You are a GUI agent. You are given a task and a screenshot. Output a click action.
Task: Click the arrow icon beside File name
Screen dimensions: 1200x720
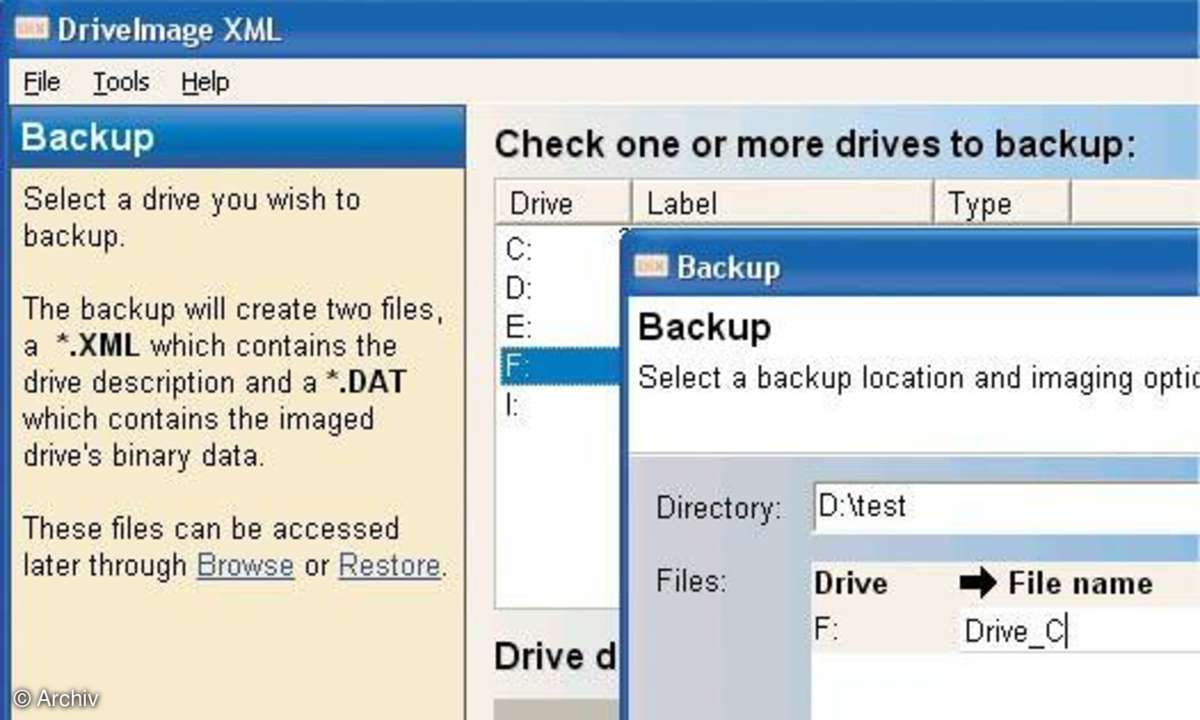(x=977, y=584)
